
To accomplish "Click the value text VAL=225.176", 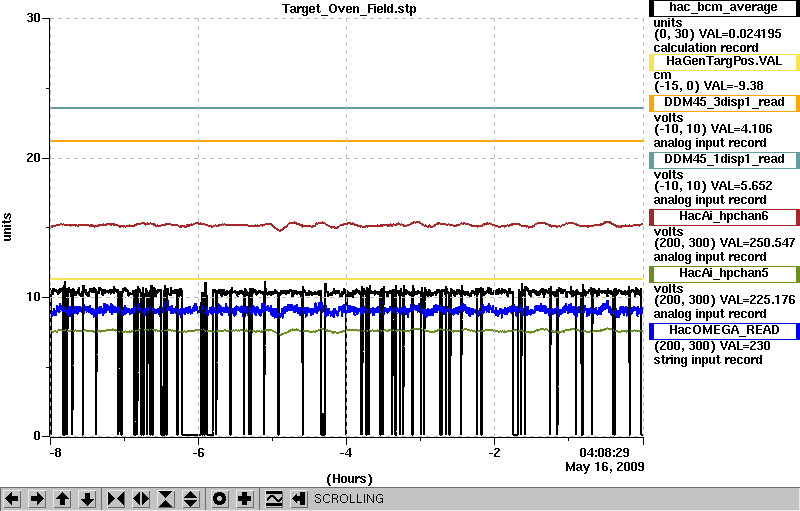I will pyautogui.click(x=757, y=300).
